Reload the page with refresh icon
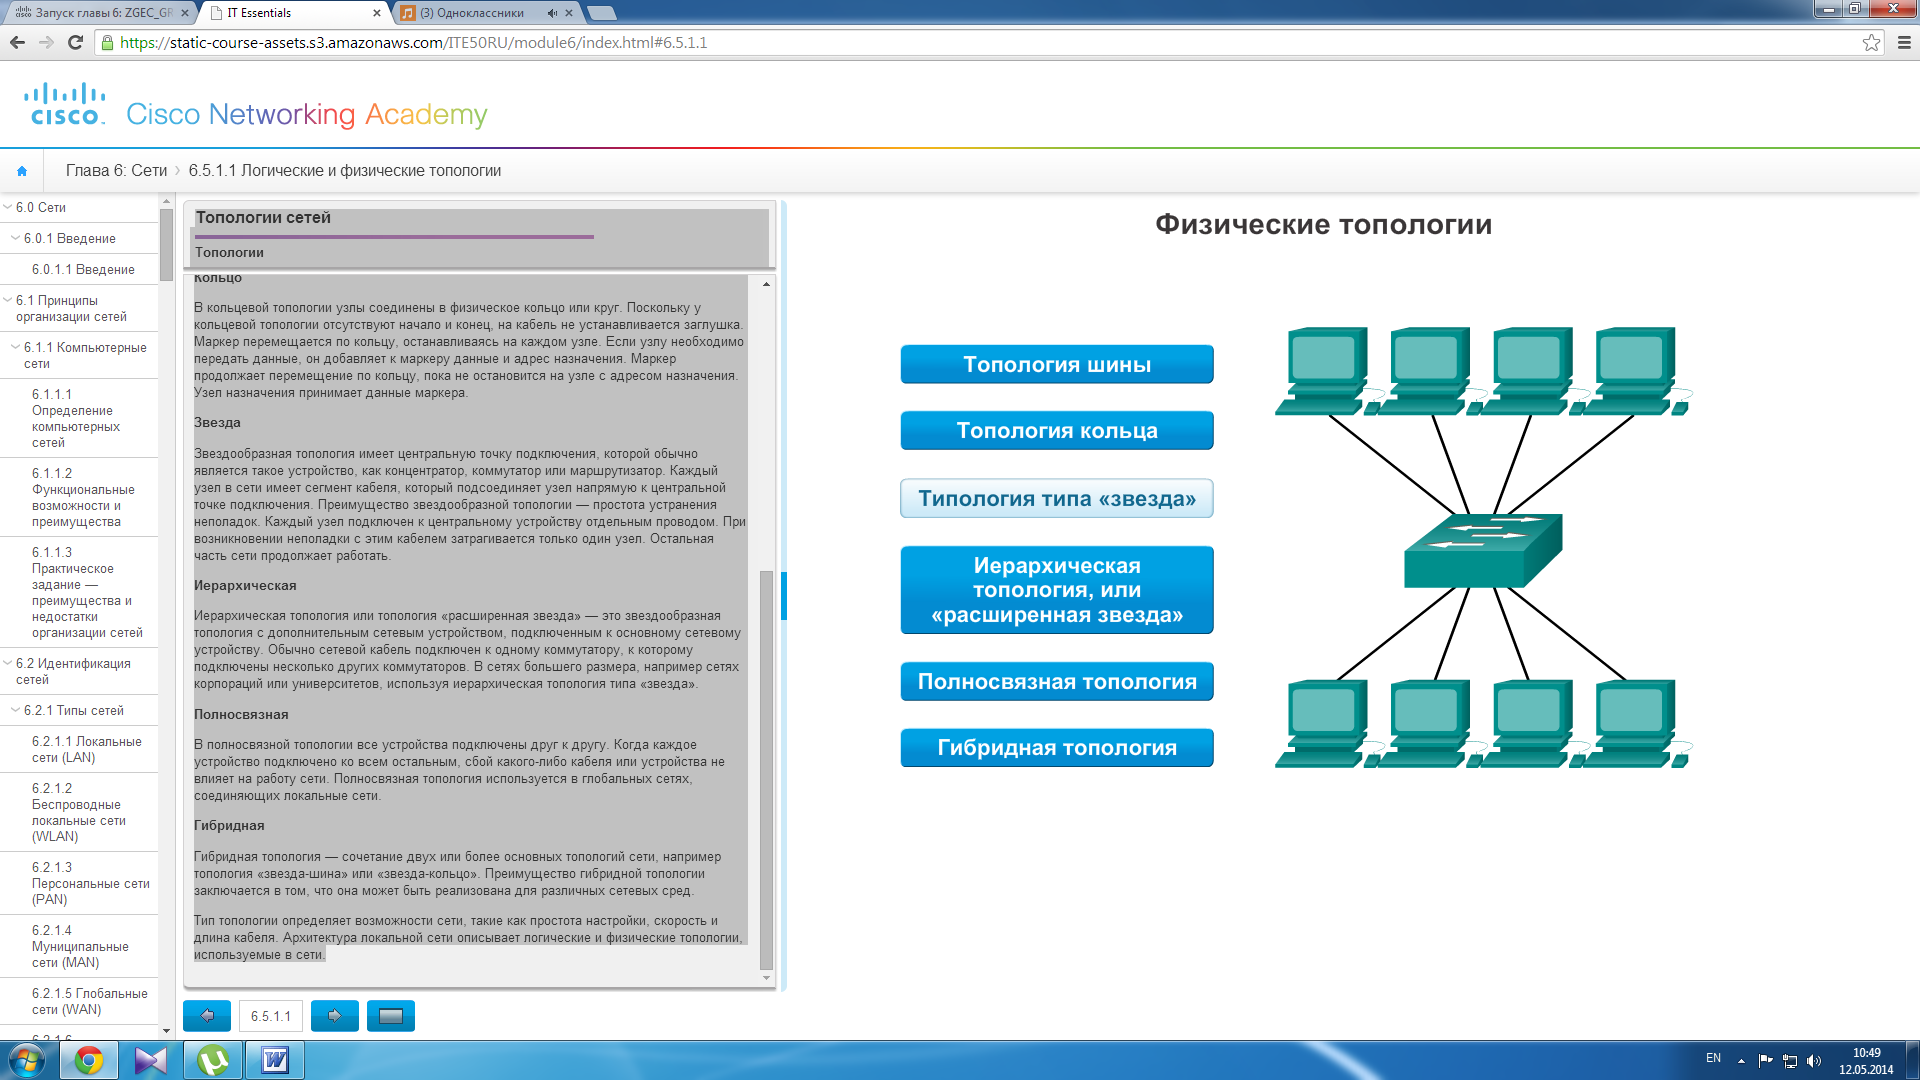This screenshot has width=1920, height=1080. [75, 42]
